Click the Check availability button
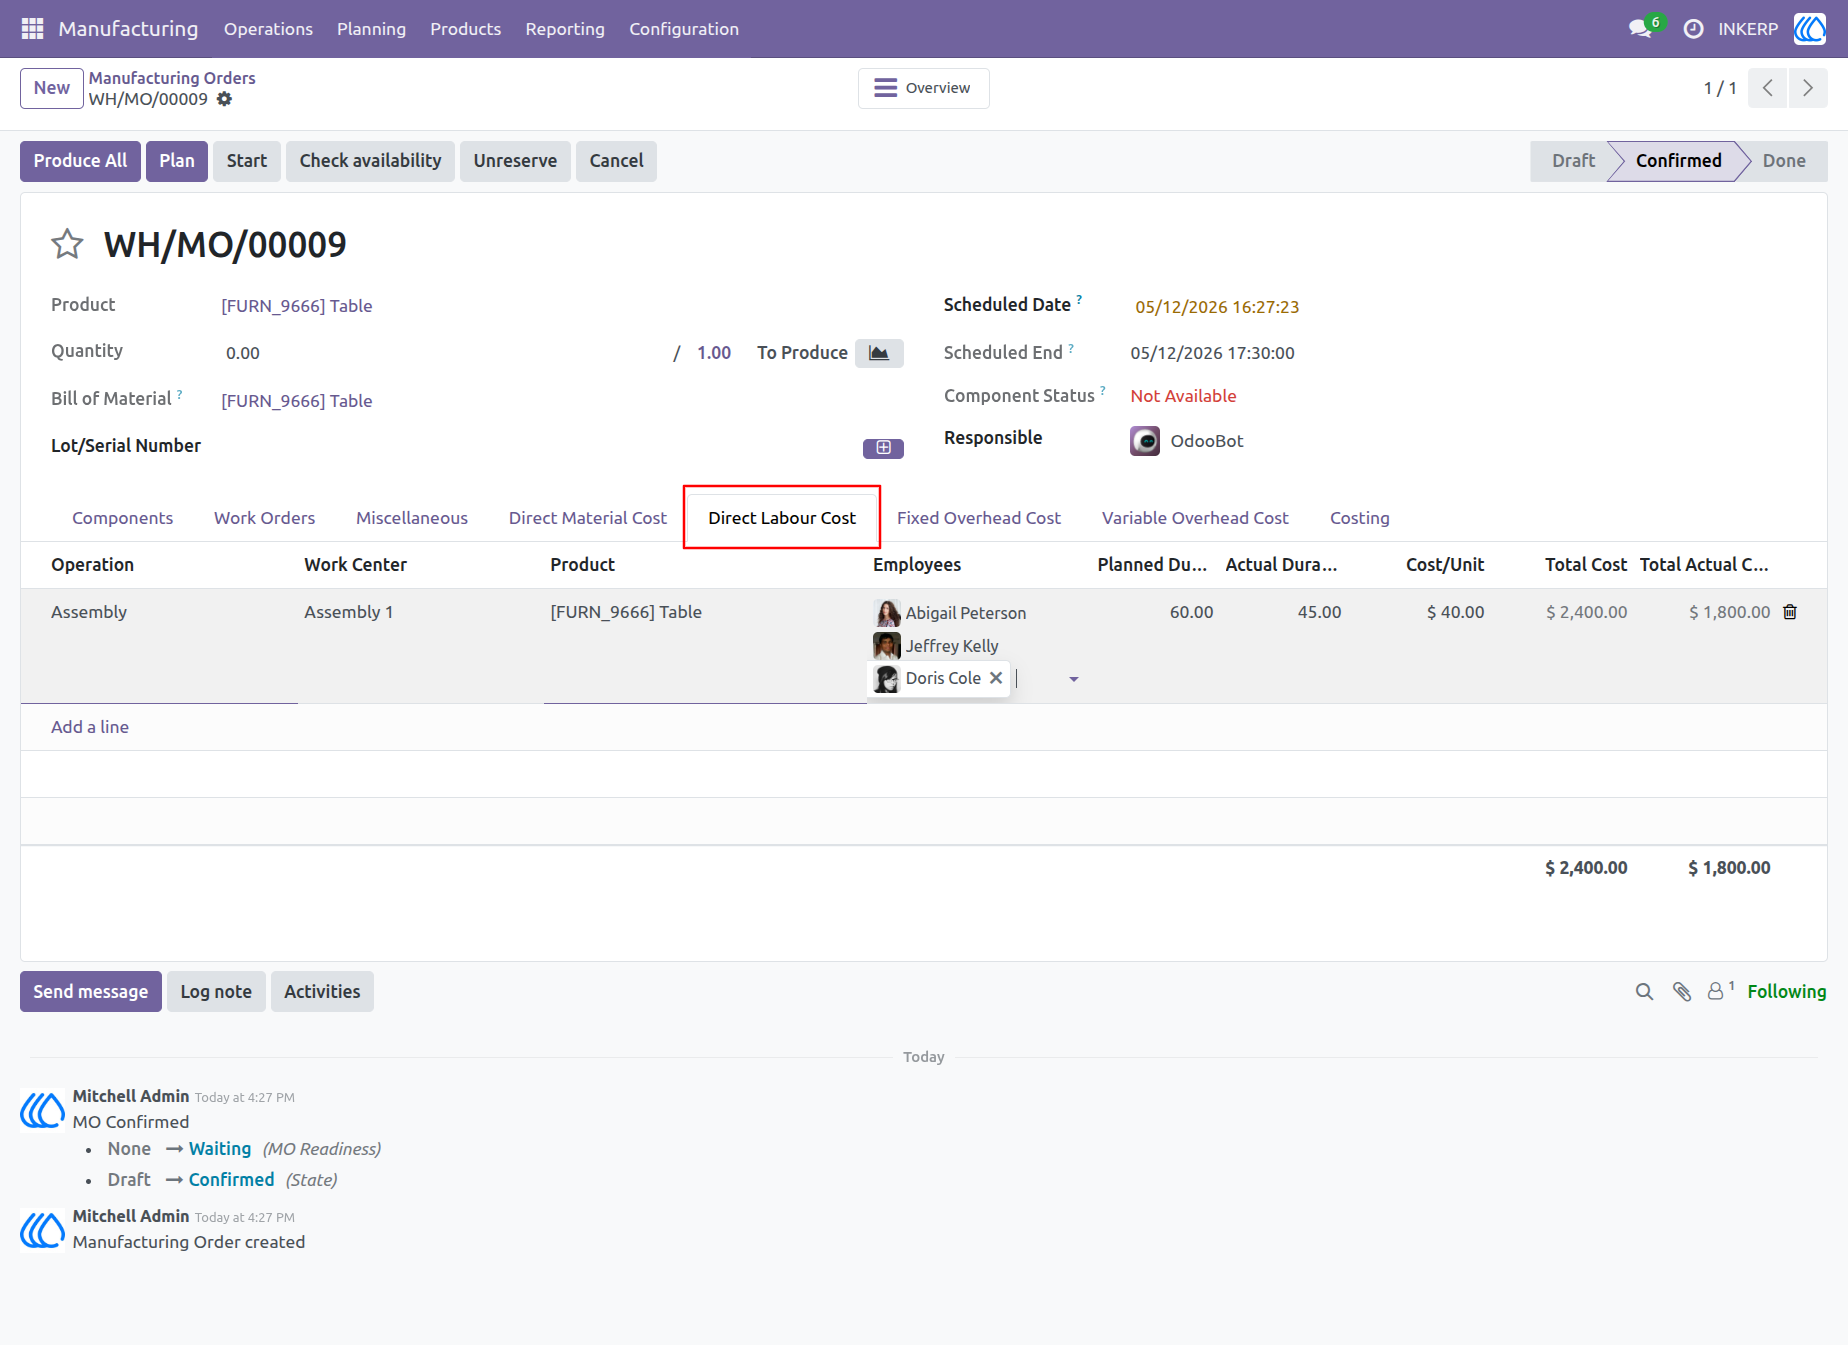The height and width of the screenshot is (1345, 1848). 370,161
